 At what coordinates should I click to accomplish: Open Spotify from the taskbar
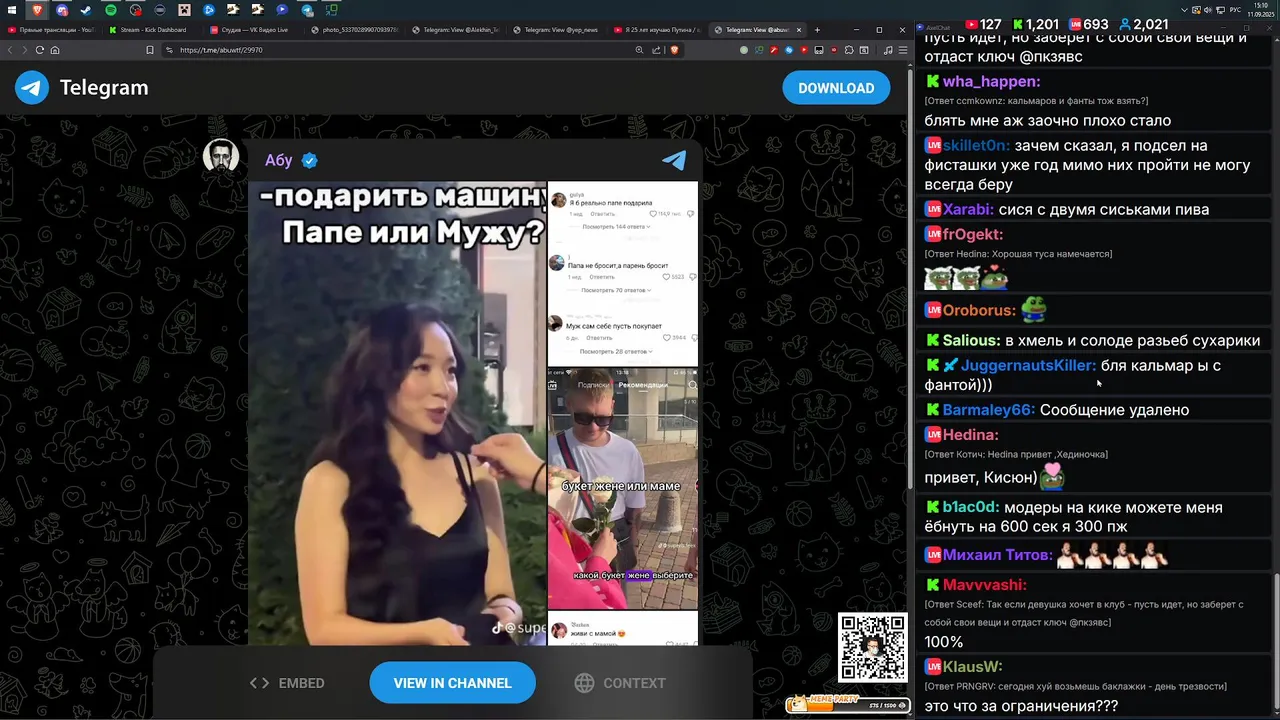click(x=111, y=9)
